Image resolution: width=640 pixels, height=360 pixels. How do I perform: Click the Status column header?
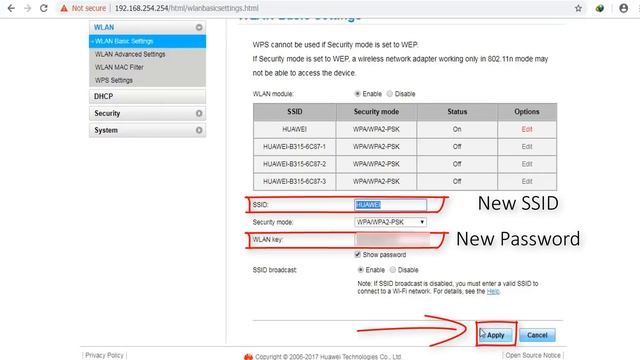457,112
